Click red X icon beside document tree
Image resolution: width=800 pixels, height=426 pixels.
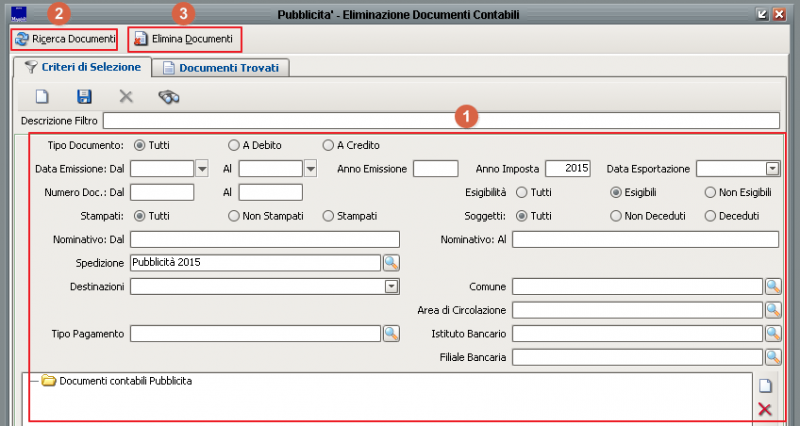tap(765, 408)
